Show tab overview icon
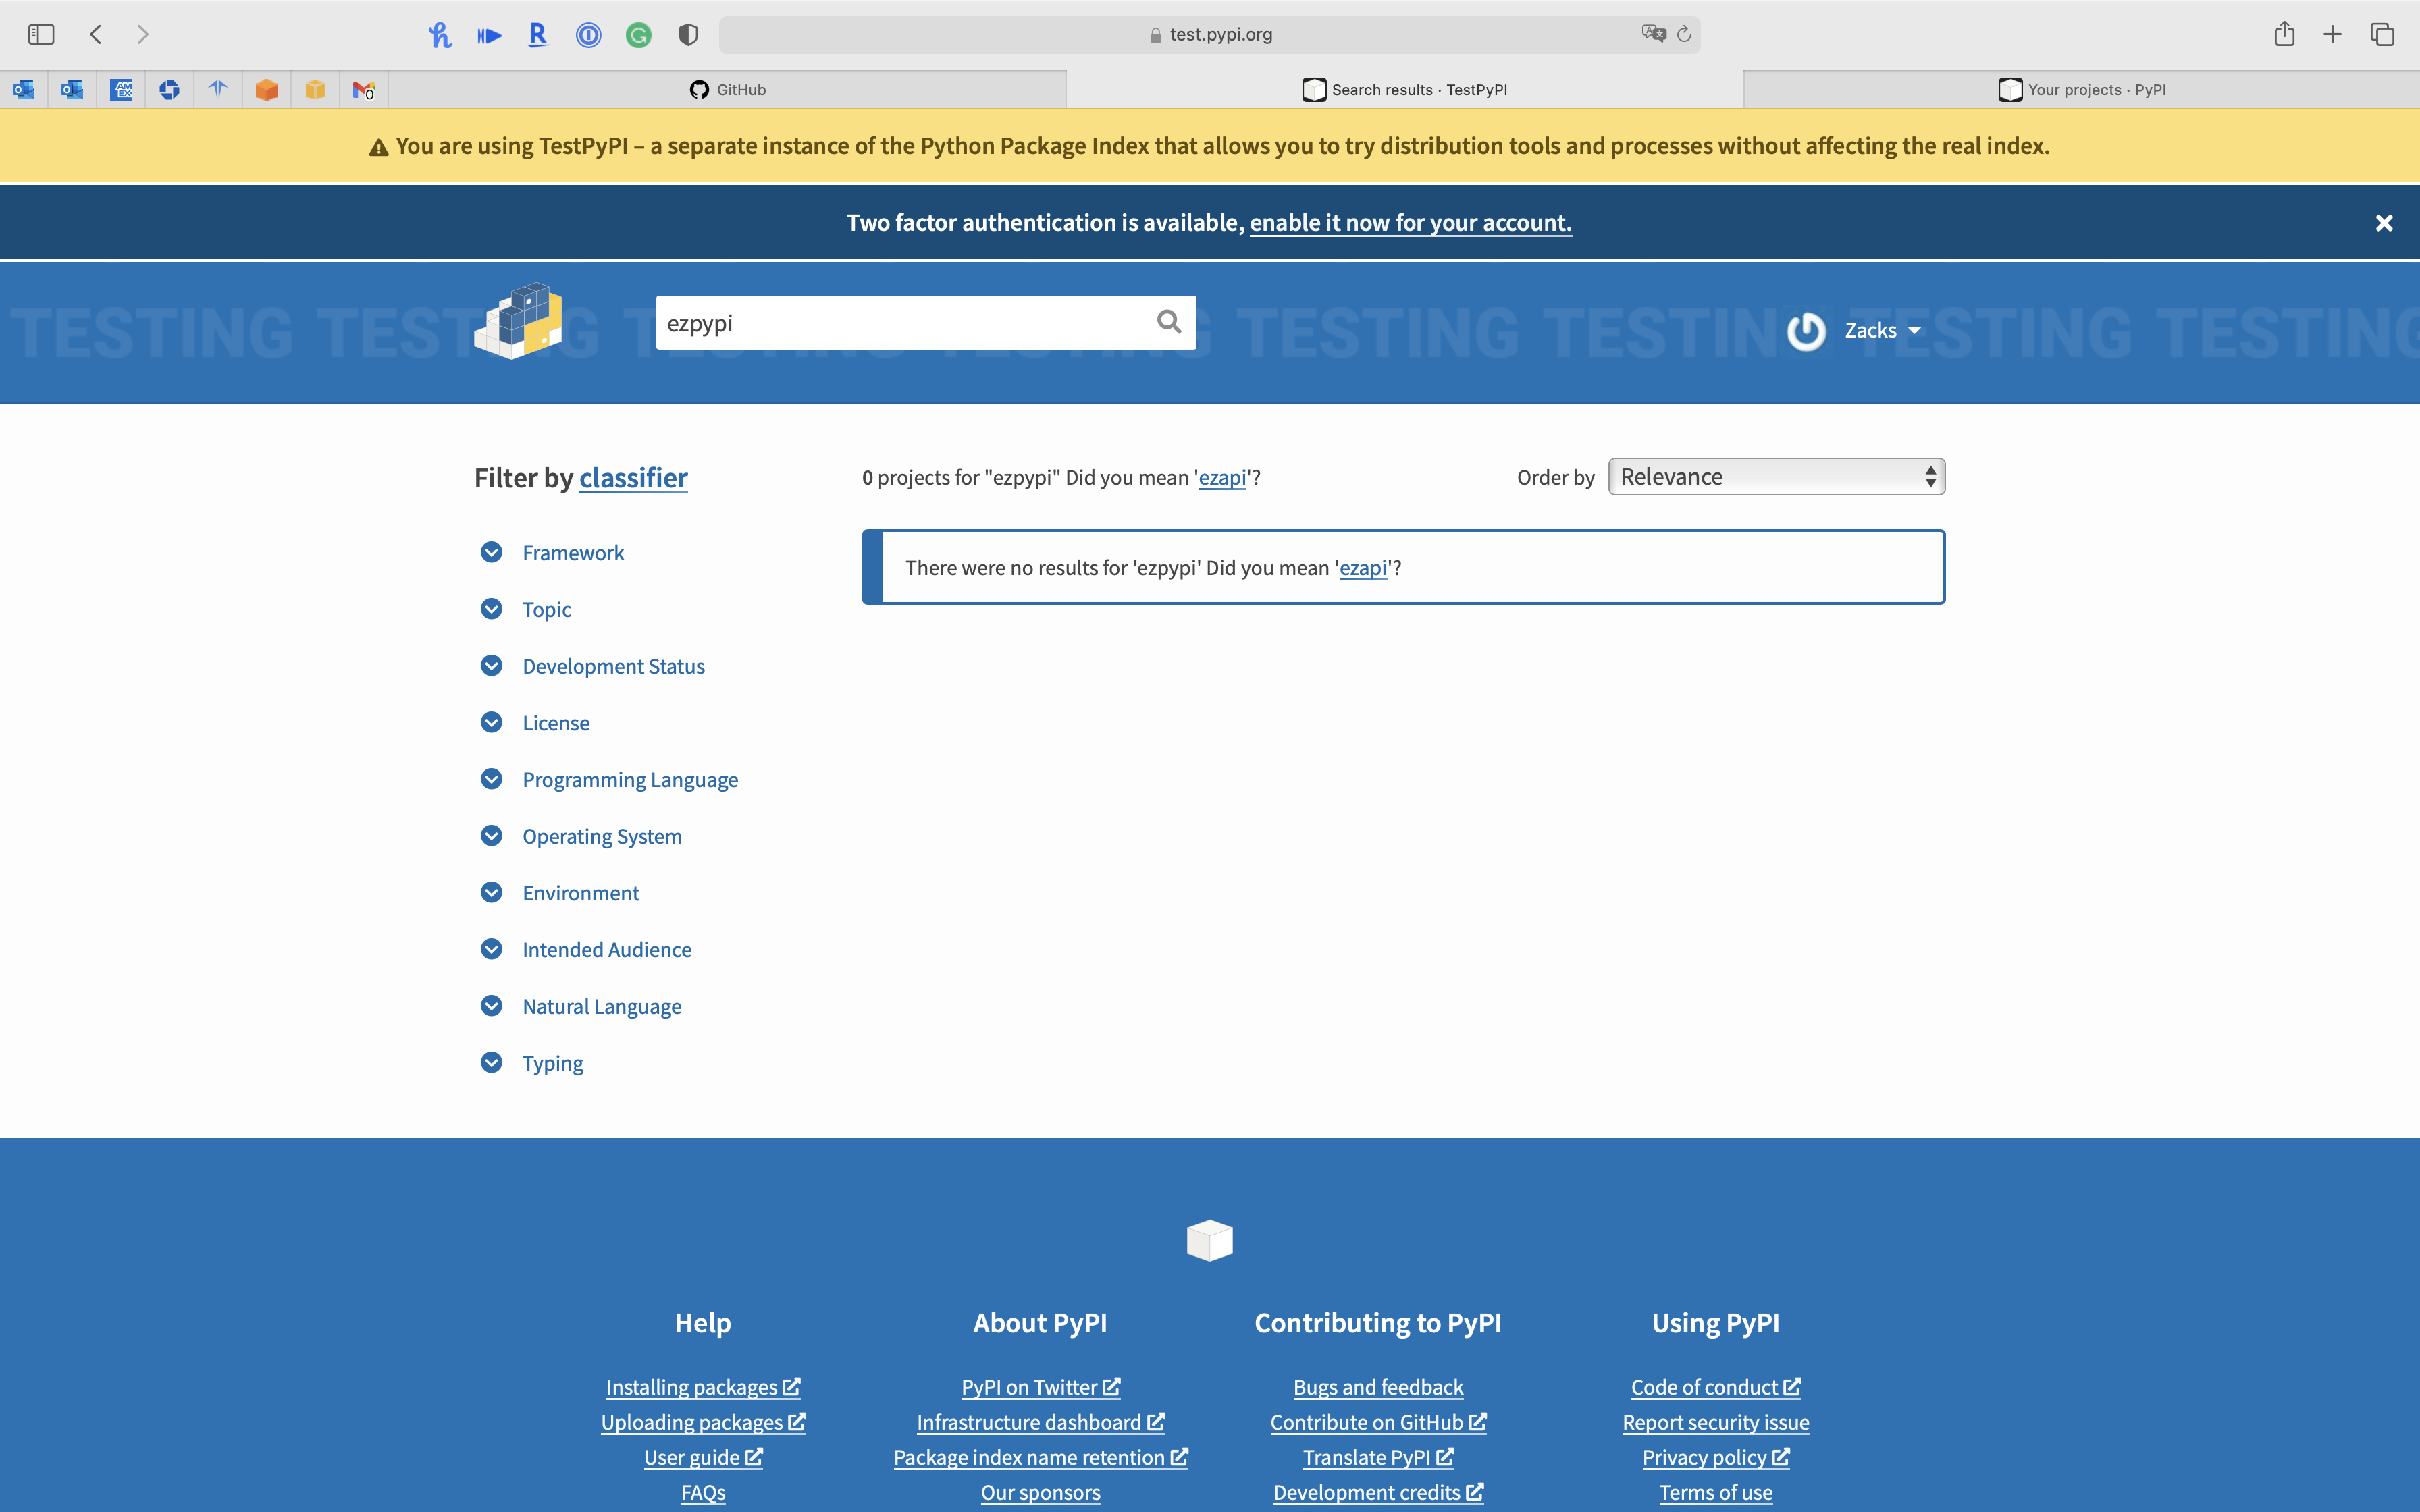2420x1512 pixels. click(x=2382, y=34)
